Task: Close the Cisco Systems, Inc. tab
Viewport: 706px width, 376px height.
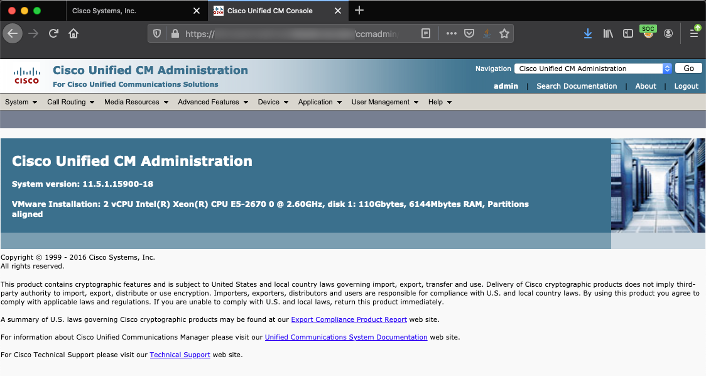Action: coord(196,11)
